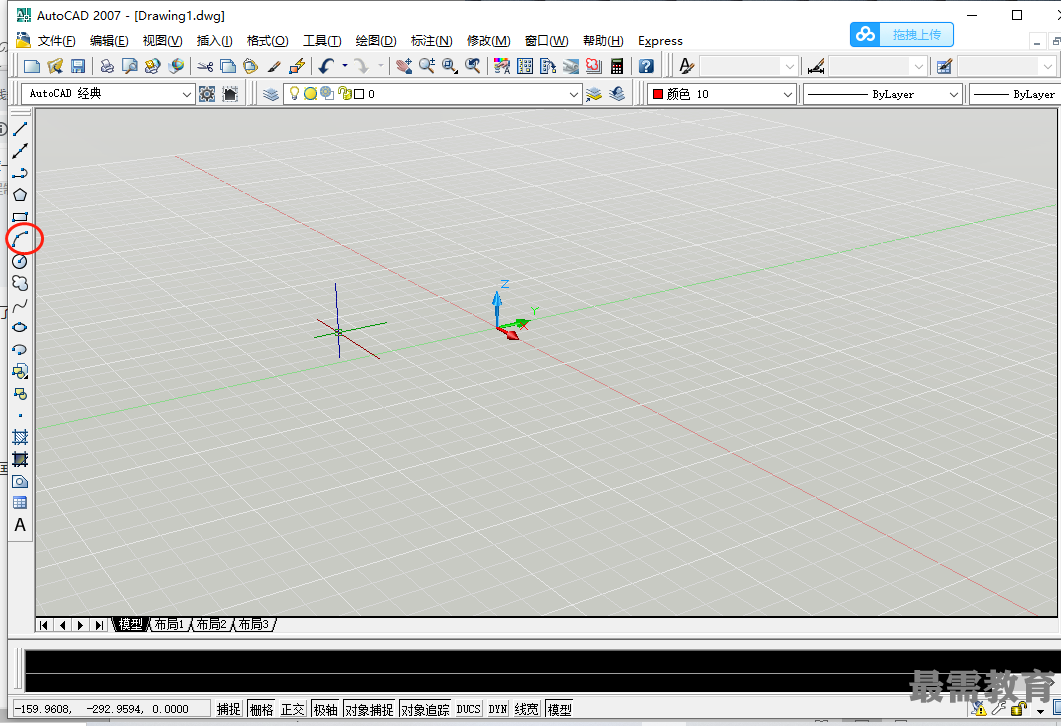
Task: Expand the layer 0 dropdown list
Action: (x=574, y=95)
